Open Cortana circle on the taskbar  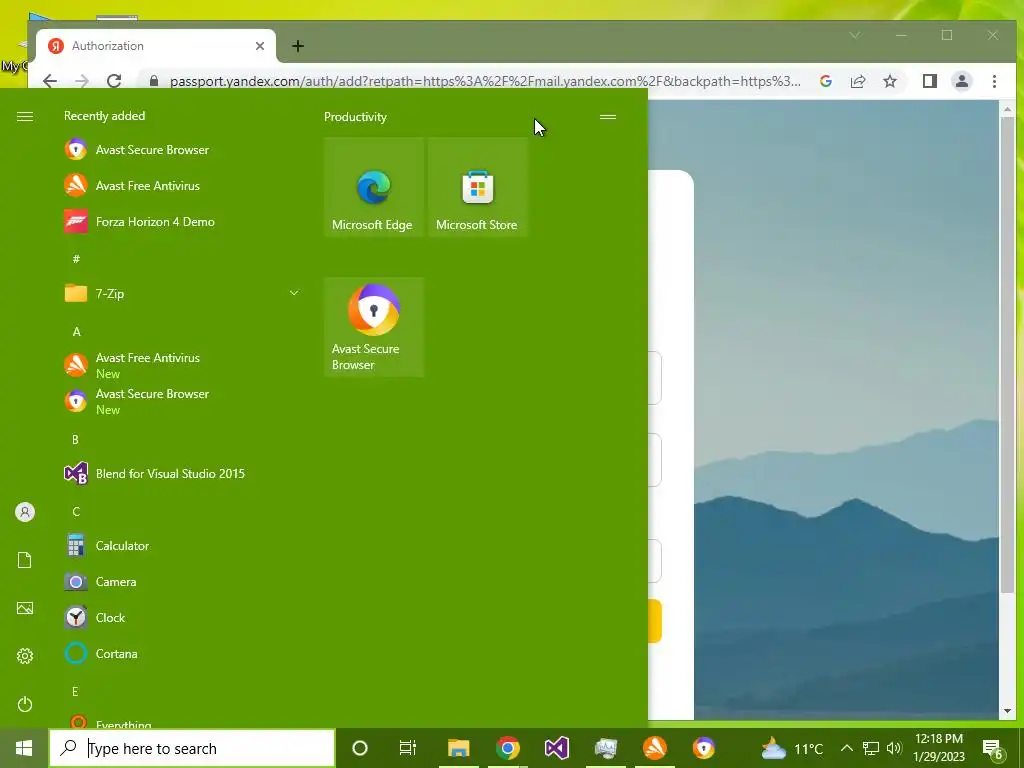tap(360, 748)
